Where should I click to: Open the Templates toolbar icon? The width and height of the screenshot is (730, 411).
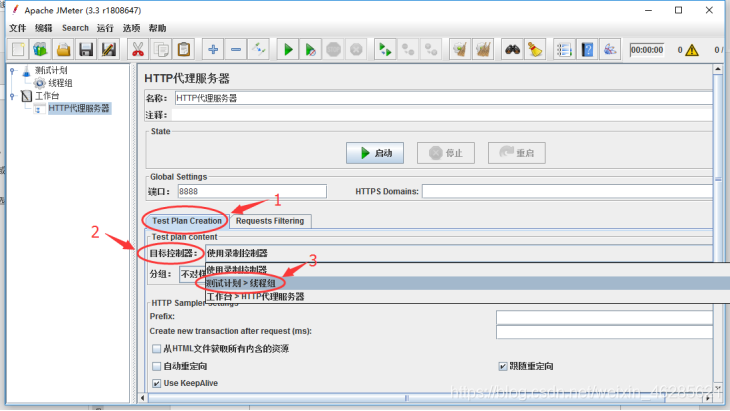41,49
